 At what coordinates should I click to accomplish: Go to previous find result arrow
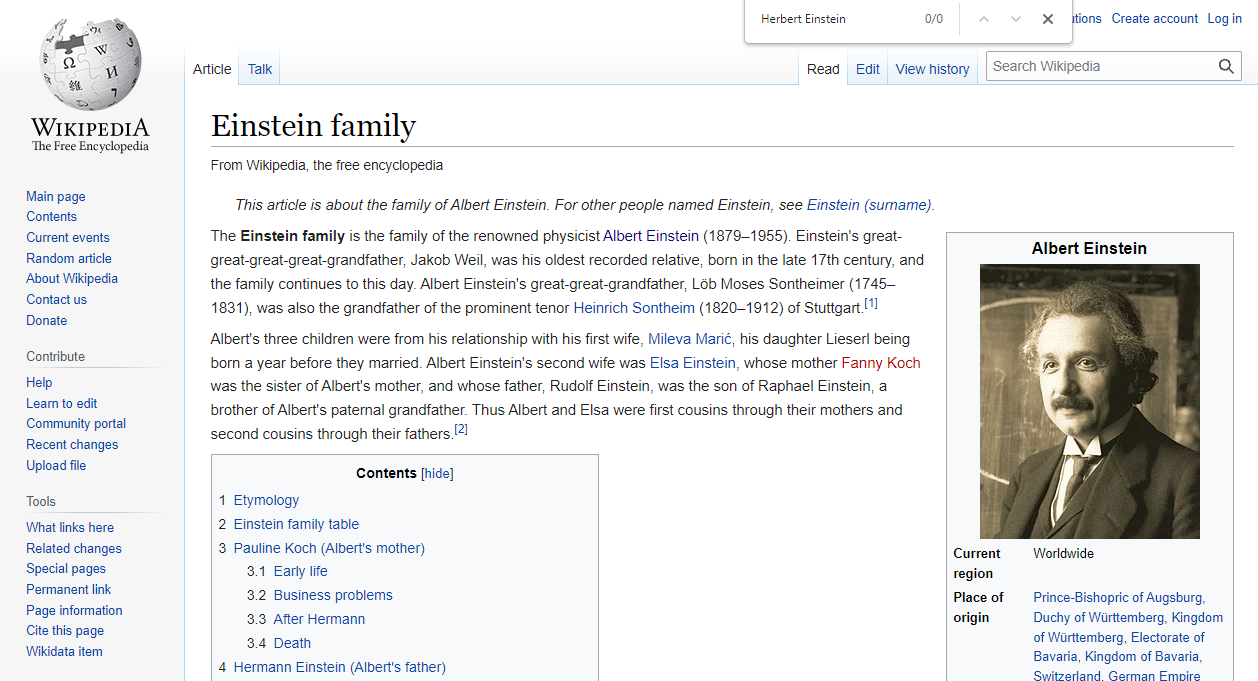tap(984, 19)
